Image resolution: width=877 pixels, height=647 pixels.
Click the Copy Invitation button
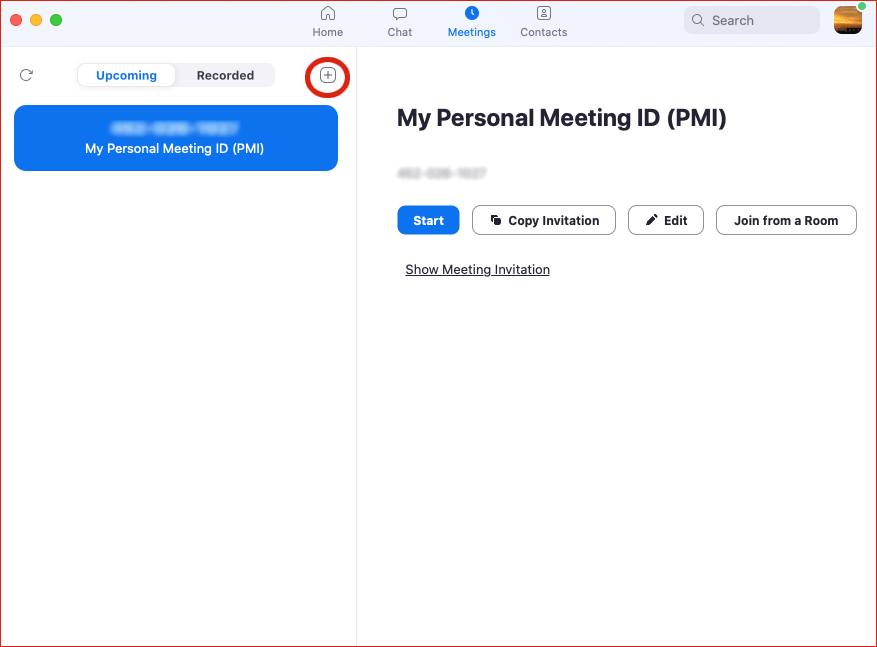coord(544,220)
